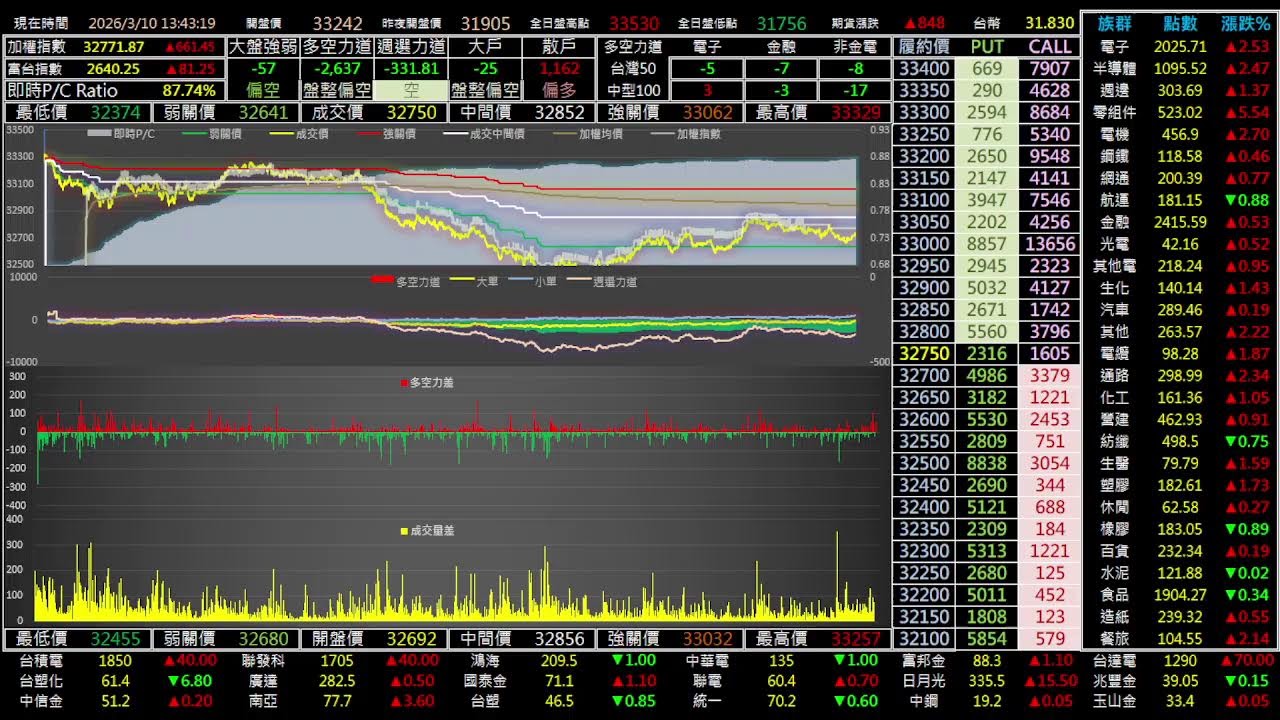Select the 餐旅 sector row
The image size is (1280, 720).
[1181, 638]
